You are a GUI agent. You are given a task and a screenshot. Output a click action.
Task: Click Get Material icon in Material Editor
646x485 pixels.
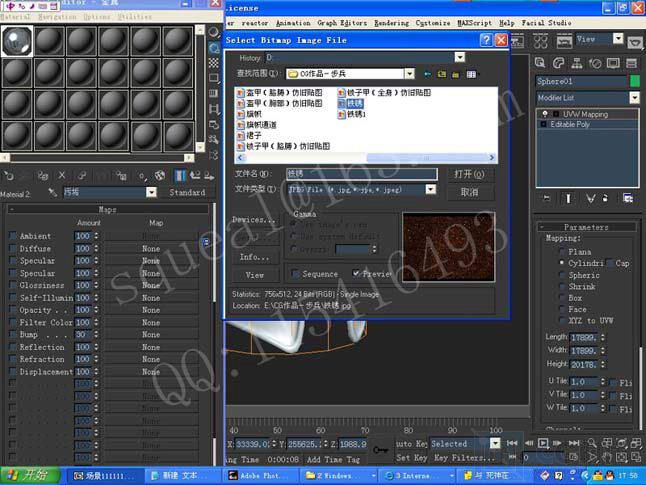[8, 176]
